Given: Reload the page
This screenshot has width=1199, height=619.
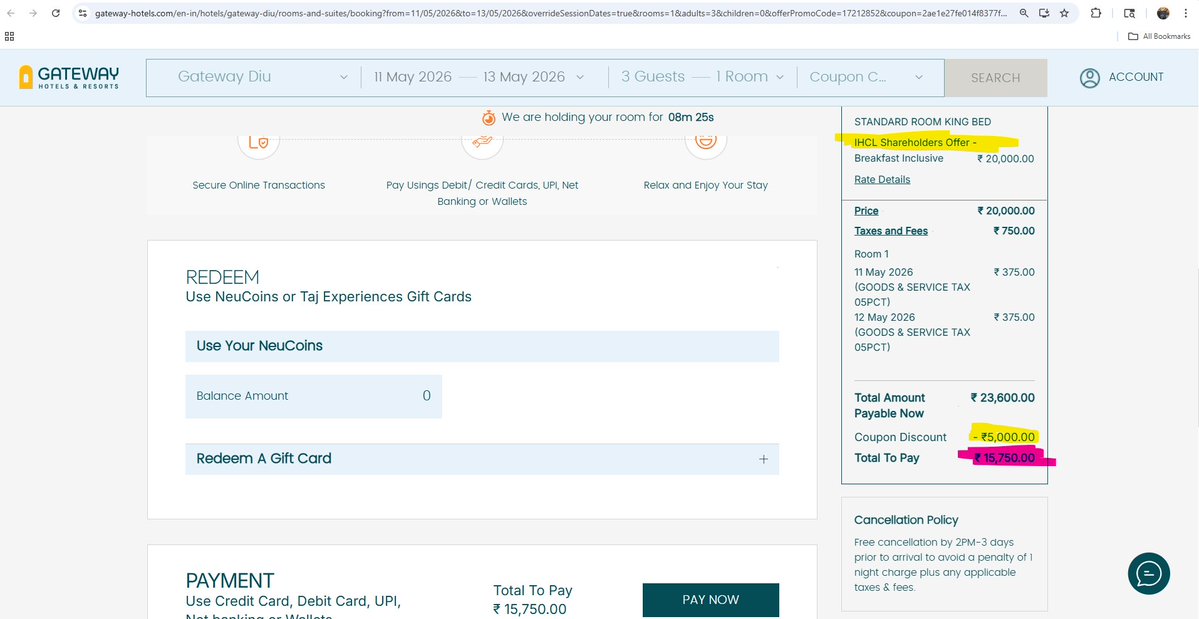Looking at the screenshot, I should pos(56,13).
